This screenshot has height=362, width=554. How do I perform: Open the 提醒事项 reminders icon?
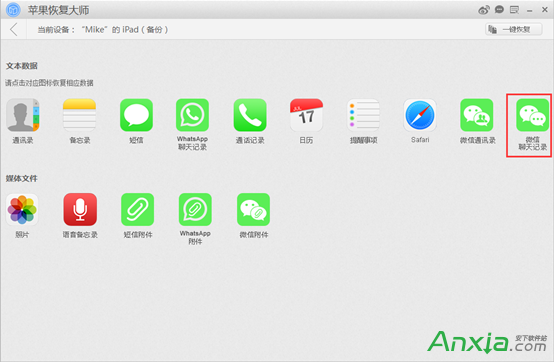(364, 115)
